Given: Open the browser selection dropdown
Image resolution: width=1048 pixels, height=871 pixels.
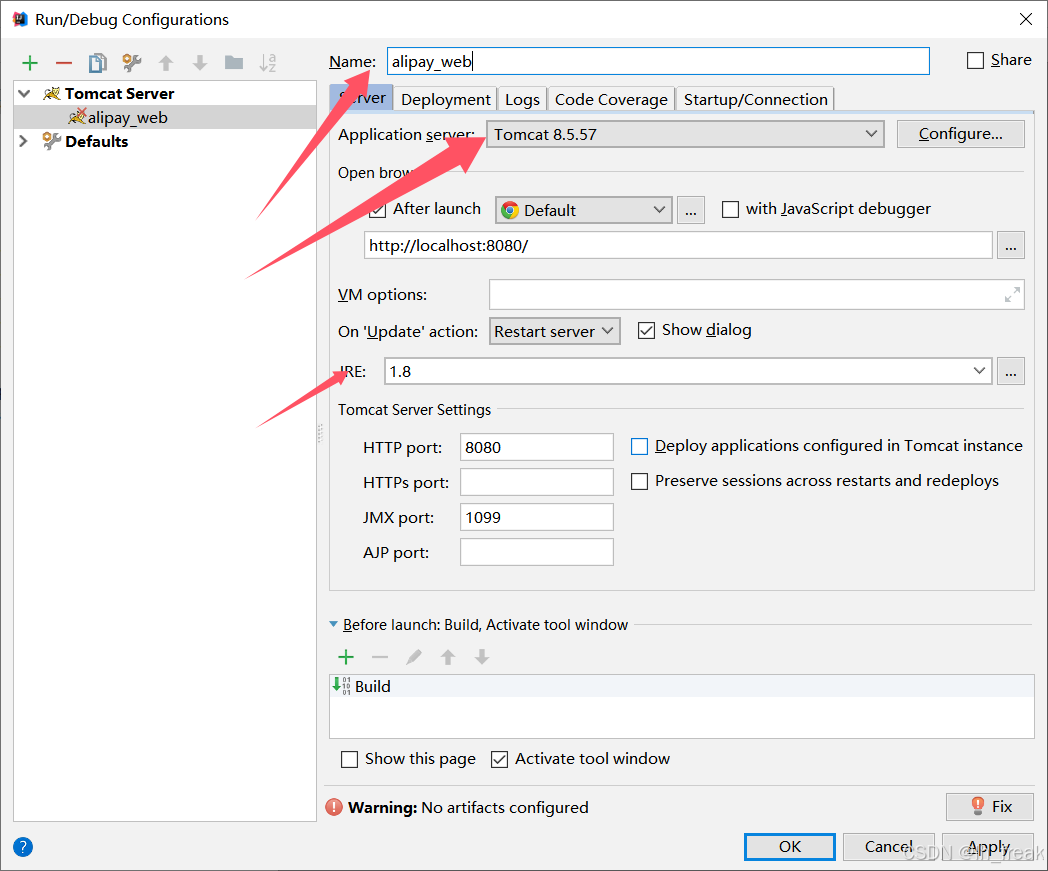Looking at the screenshot, I should coord(583,210).
